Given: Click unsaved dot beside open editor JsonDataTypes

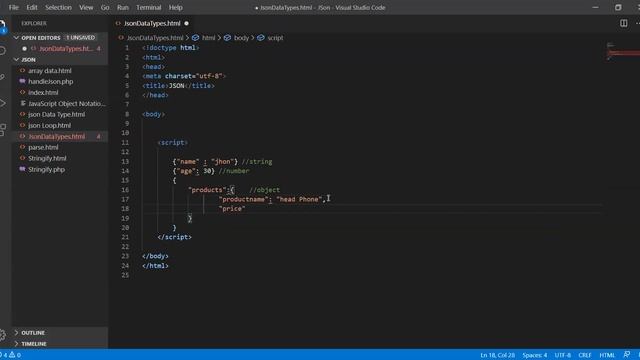Looking at the screenshot, I should (24, 49).
